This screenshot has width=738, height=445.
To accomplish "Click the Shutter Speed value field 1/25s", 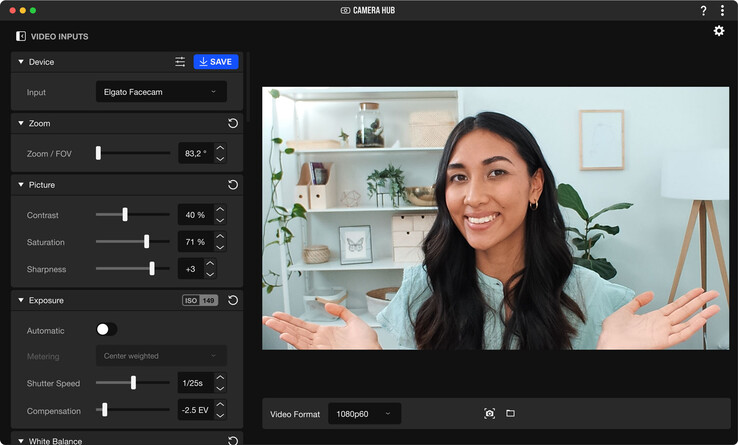I will [x=195, y=383].
